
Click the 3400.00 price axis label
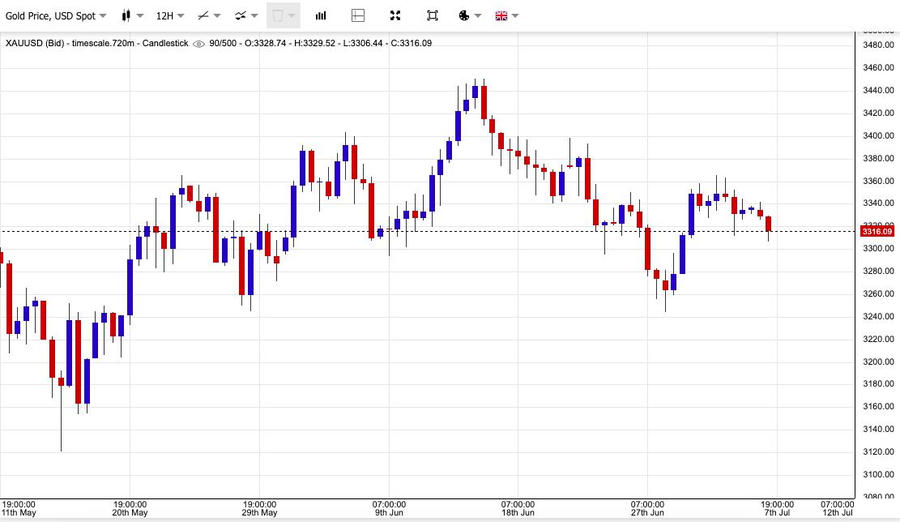pos(878,136)
